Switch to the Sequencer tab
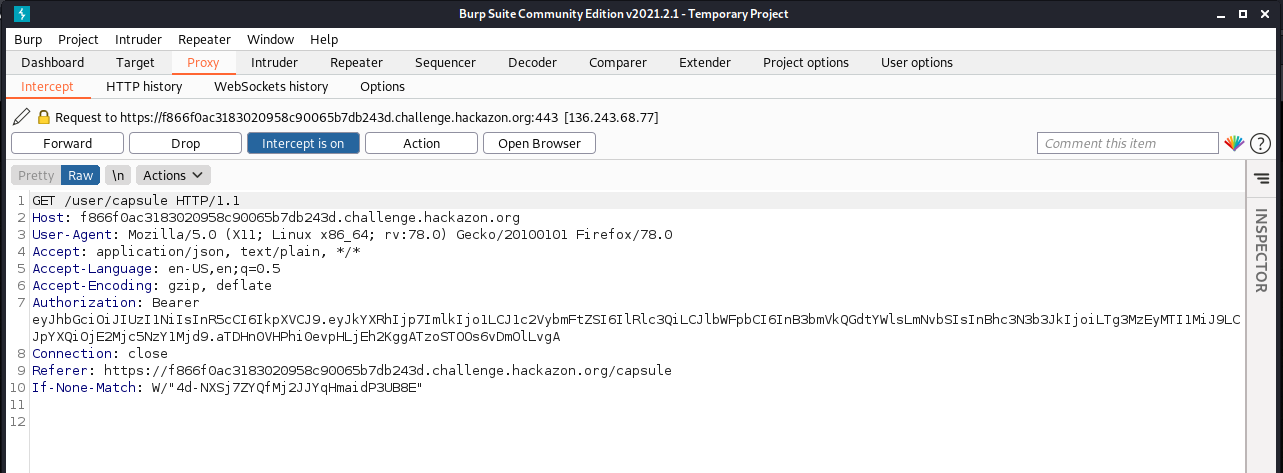 coord(445,62)
